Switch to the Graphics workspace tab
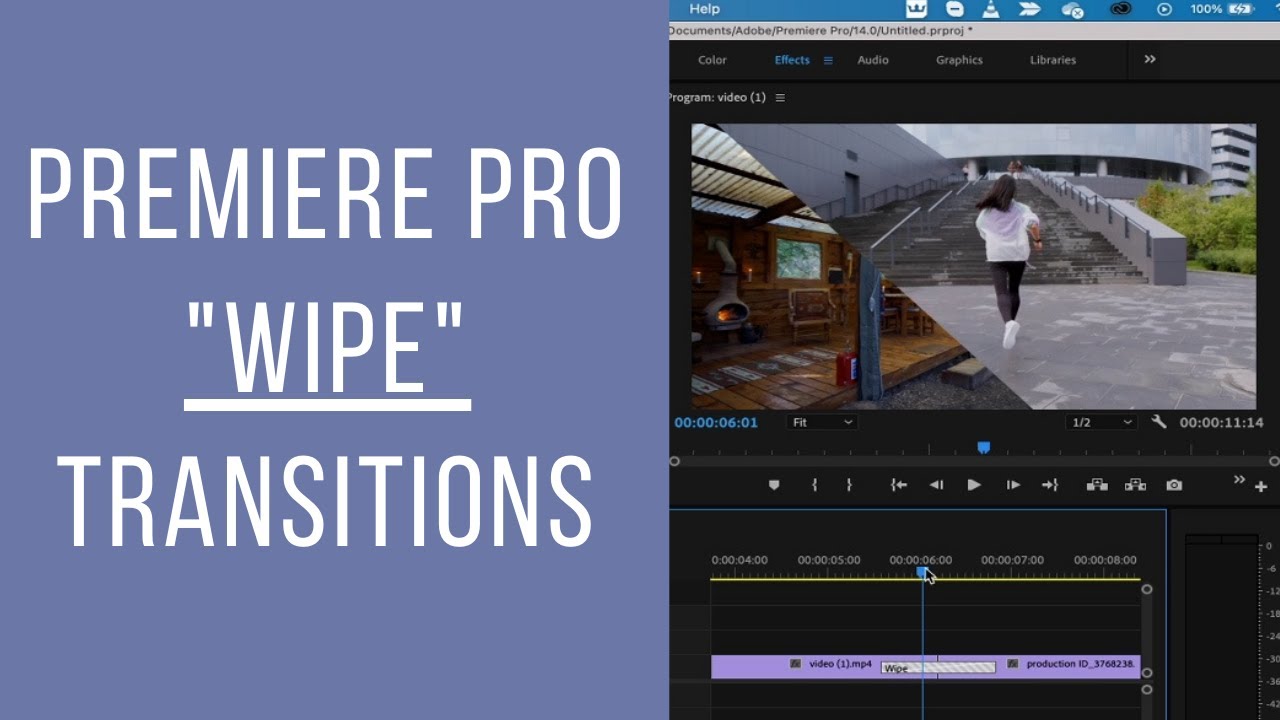This screenshot has width=1280, height=720. (959, 60)
